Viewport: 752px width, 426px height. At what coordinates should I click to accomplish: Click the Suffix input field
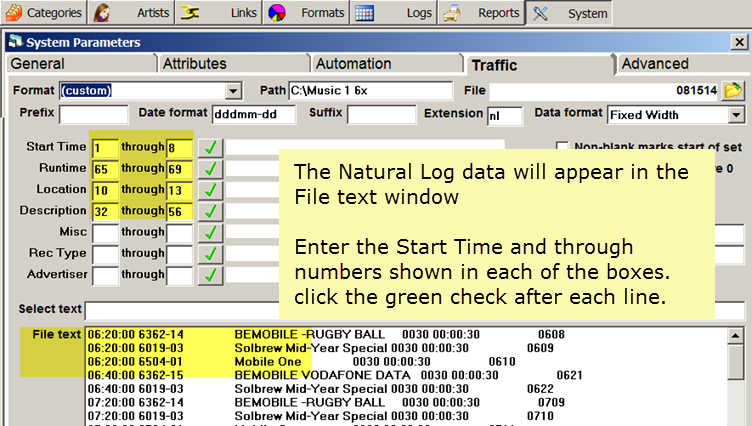(382, 115)
